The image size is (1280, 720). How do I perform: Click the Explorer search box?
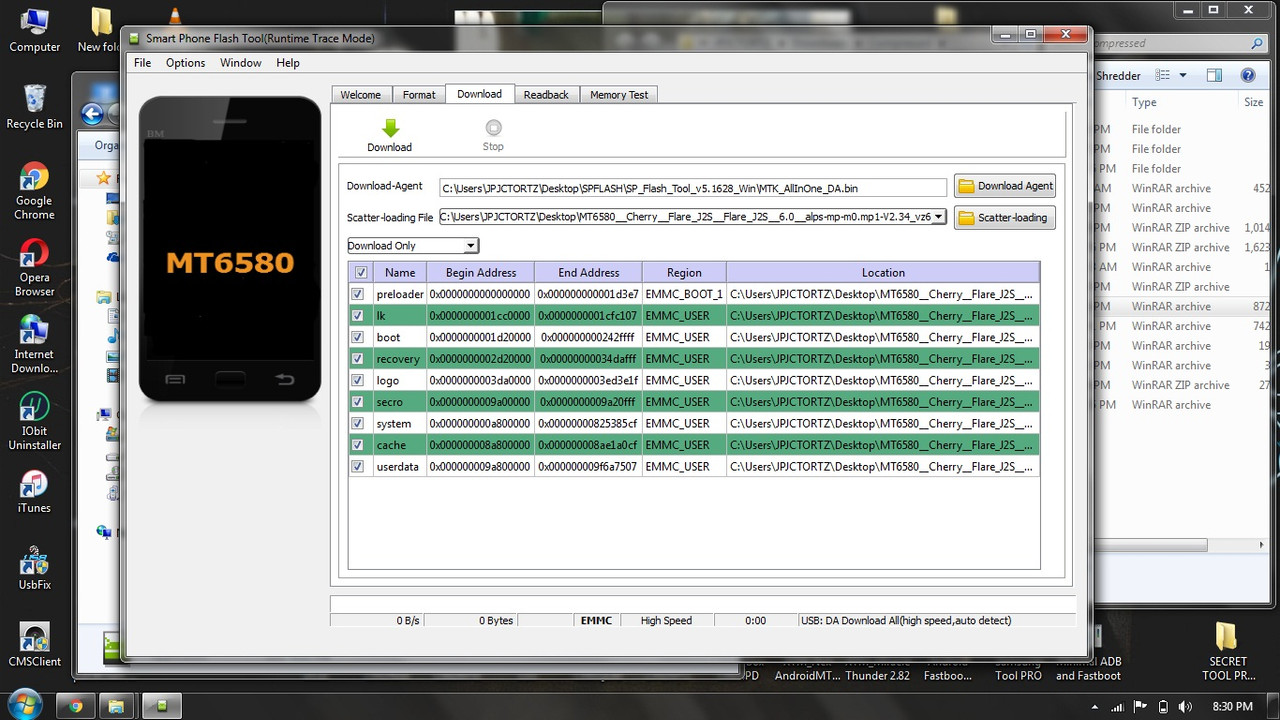[x=1178, y=44]
